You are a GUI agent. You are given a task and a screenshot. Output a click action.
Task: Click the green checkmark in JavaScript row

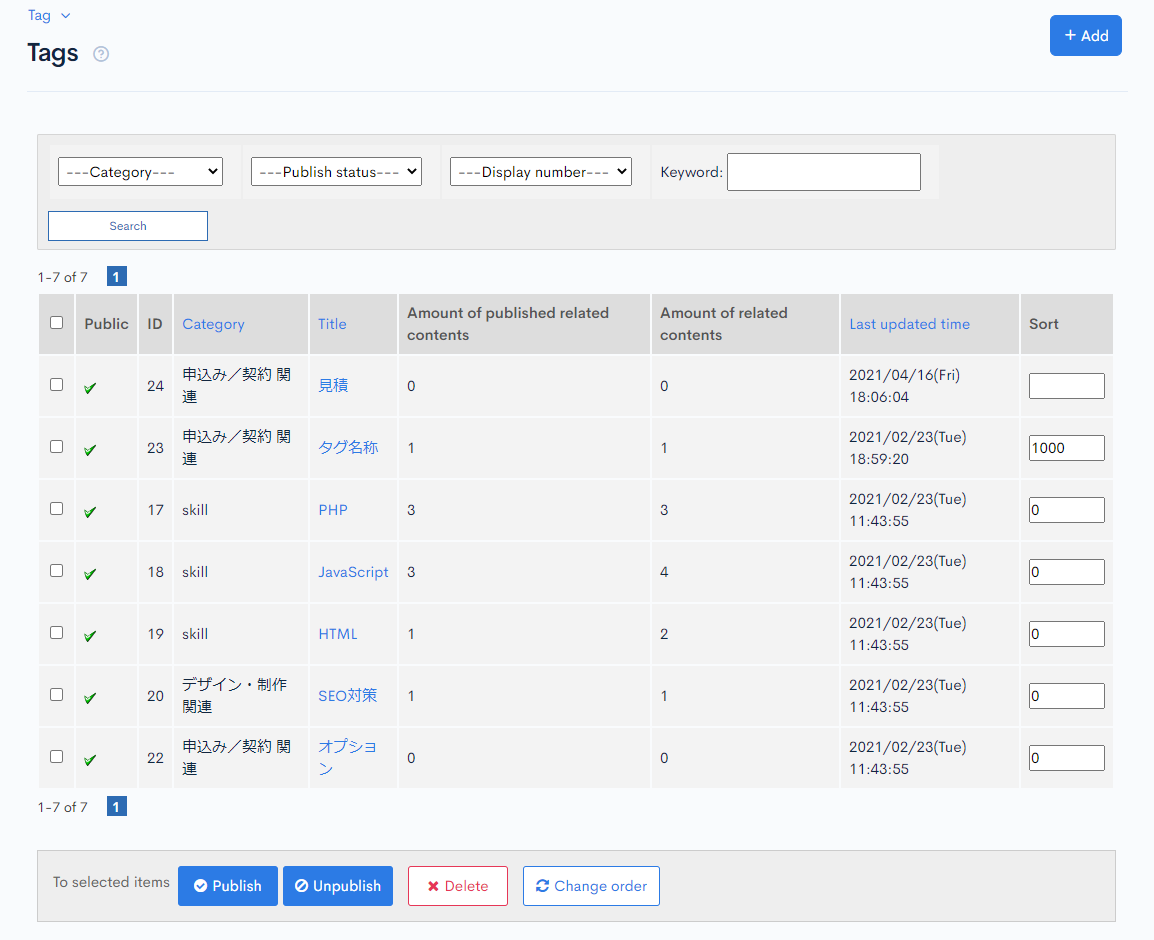click(90, 573)
